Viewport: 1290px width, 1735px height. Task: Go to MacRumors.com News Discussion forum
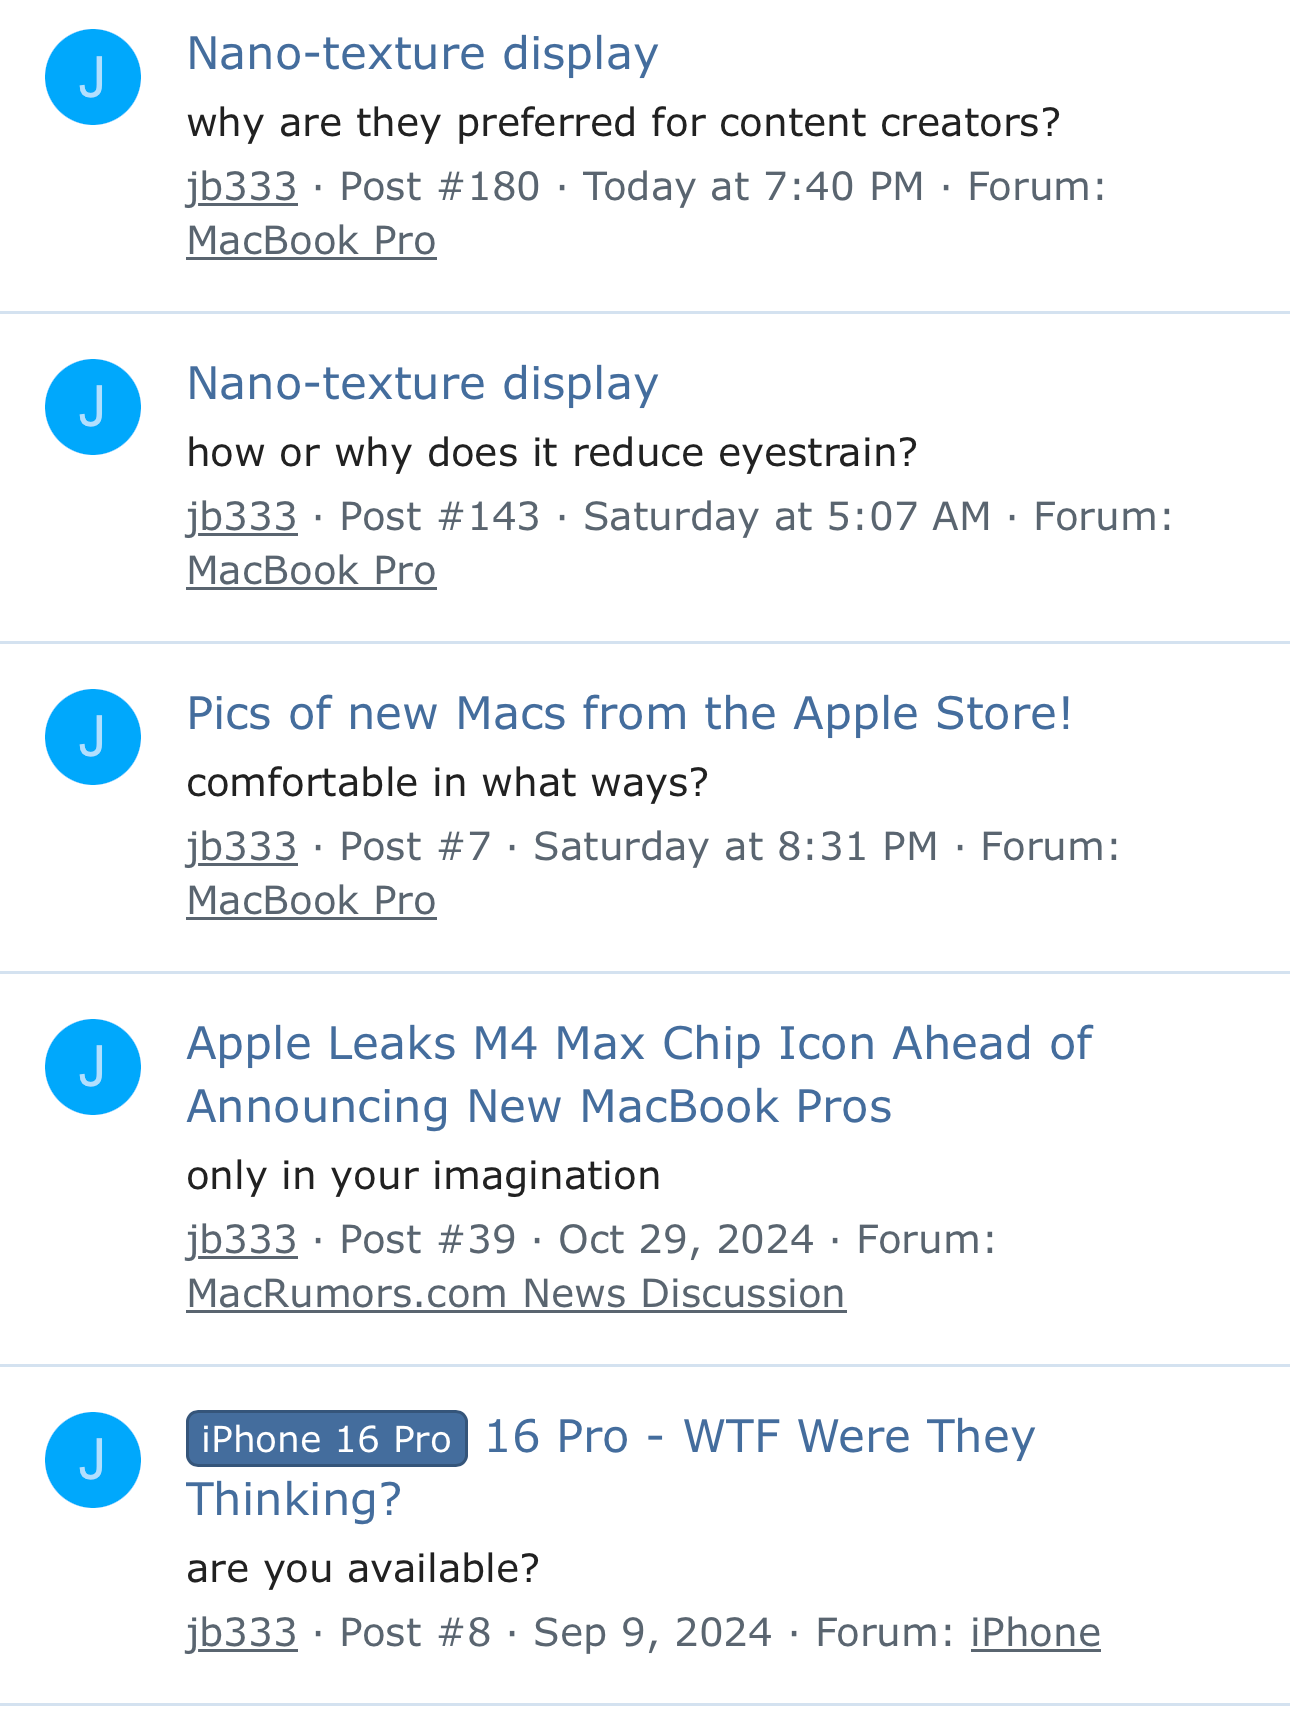click(516, 1294)
